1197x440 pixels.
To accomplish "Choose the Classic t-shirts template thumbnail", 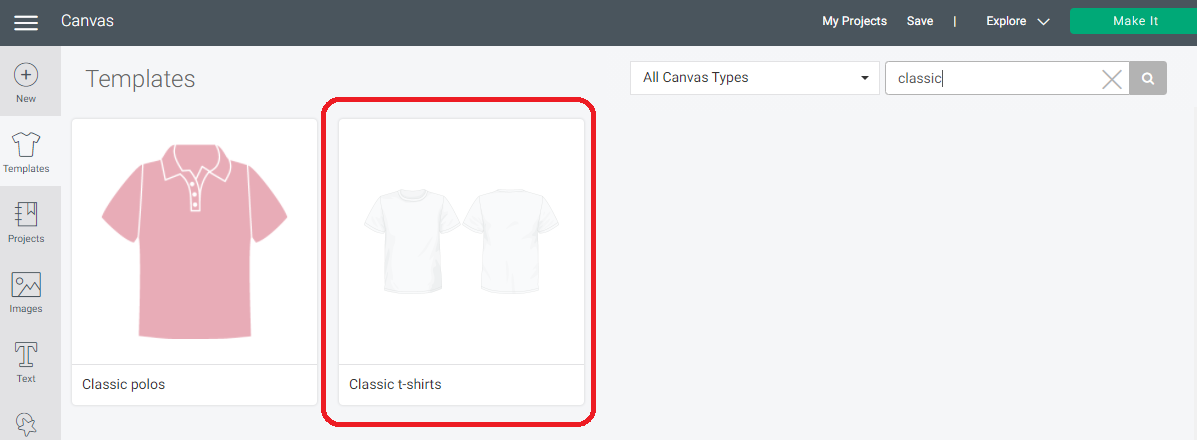I will coord(462,241).
